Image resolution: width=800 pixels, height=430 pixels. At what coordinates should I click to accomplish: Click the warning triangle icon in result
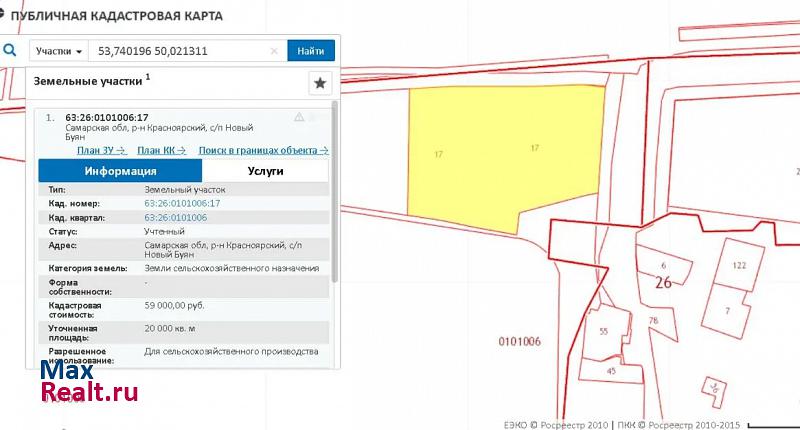pos(299,117)
